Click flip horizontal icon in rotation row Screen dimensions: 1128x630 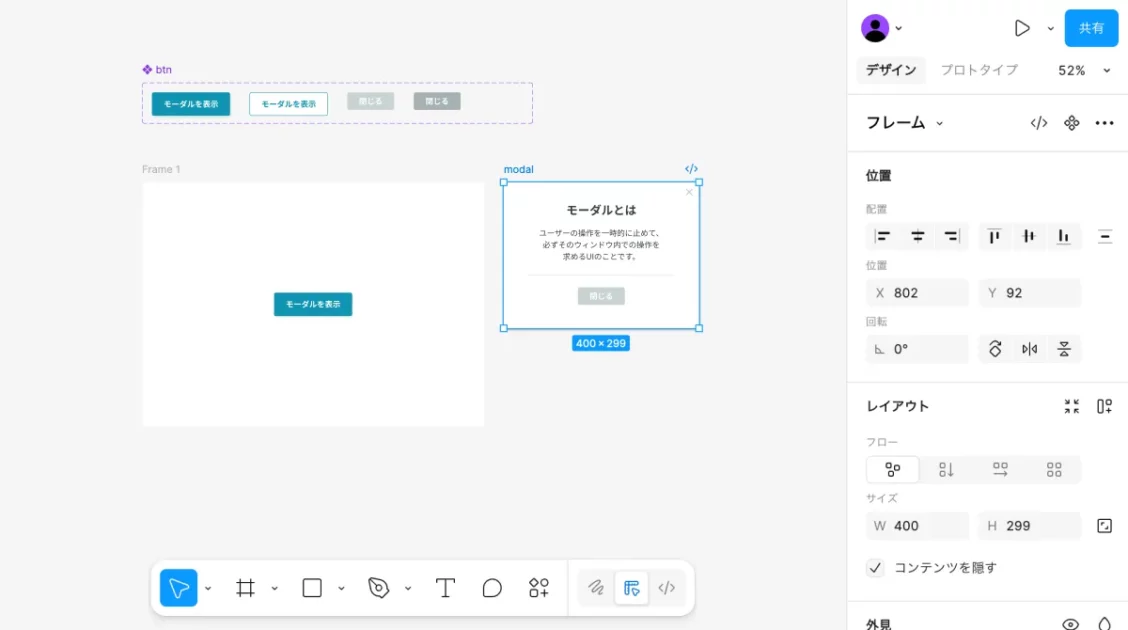click(1029, 349)
